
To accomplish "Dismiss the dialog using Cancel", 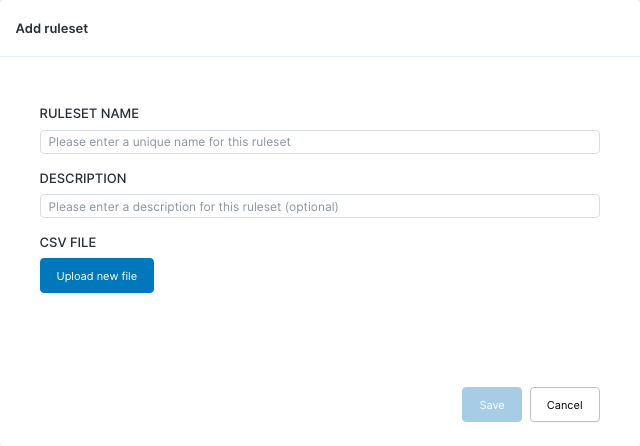I will [564, 405].
